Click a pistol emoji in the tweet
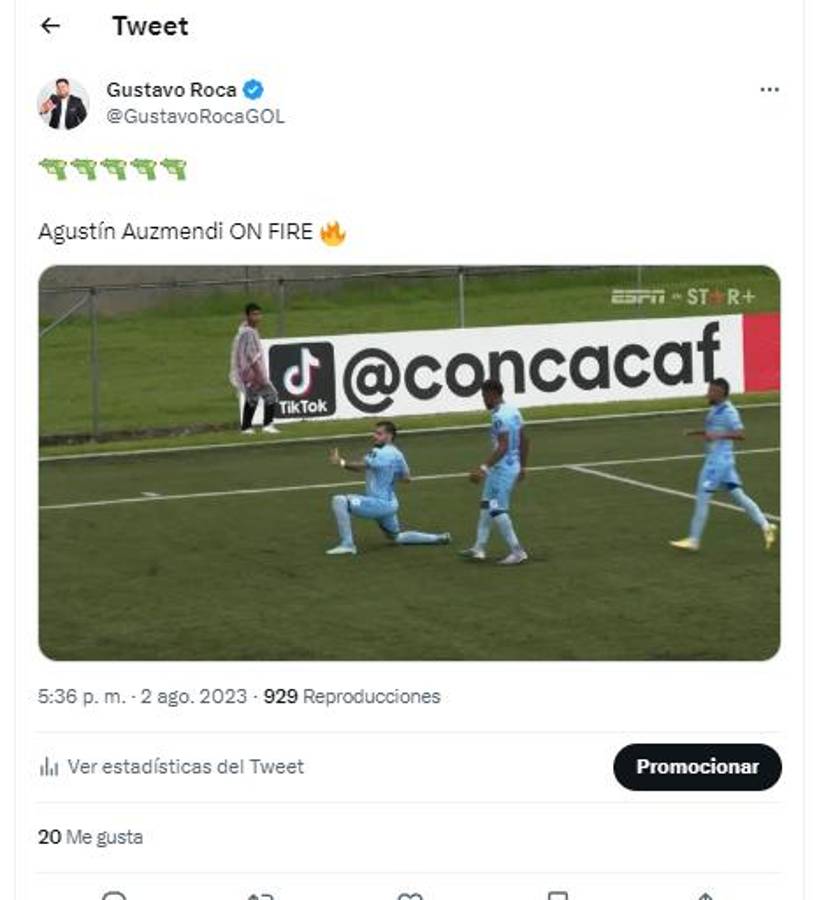The width and height of the screenshot is (826, 900). pos(52,168)
